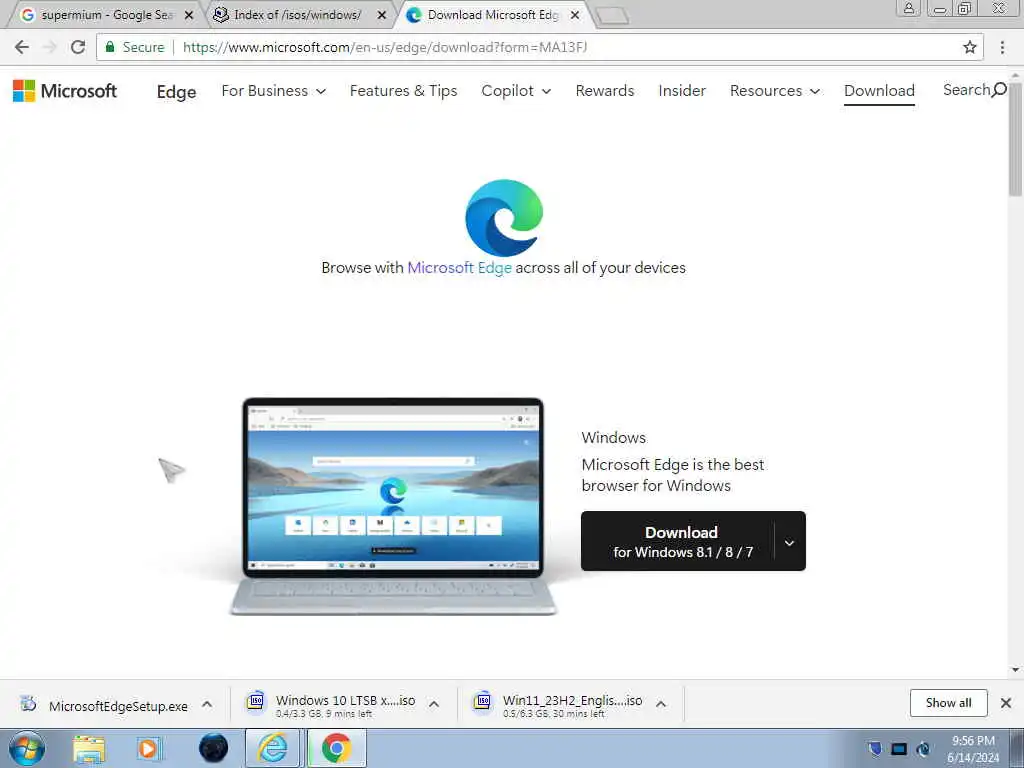Open Windows Start menu orb

tap(27, 748)
